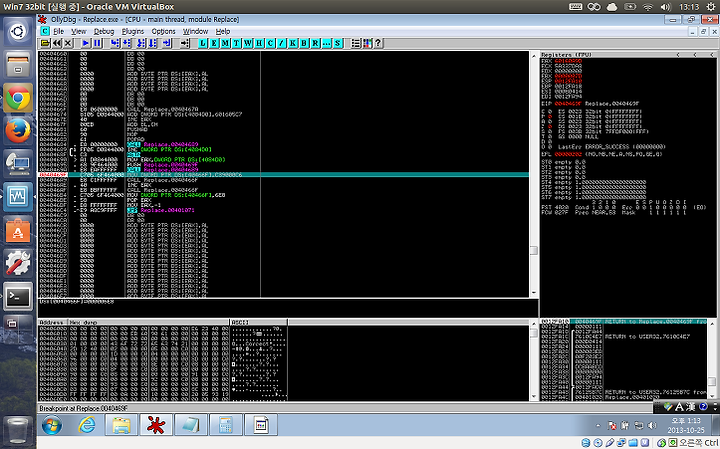Select the highlighted disassembly line at 0040469F

[283, 174]
